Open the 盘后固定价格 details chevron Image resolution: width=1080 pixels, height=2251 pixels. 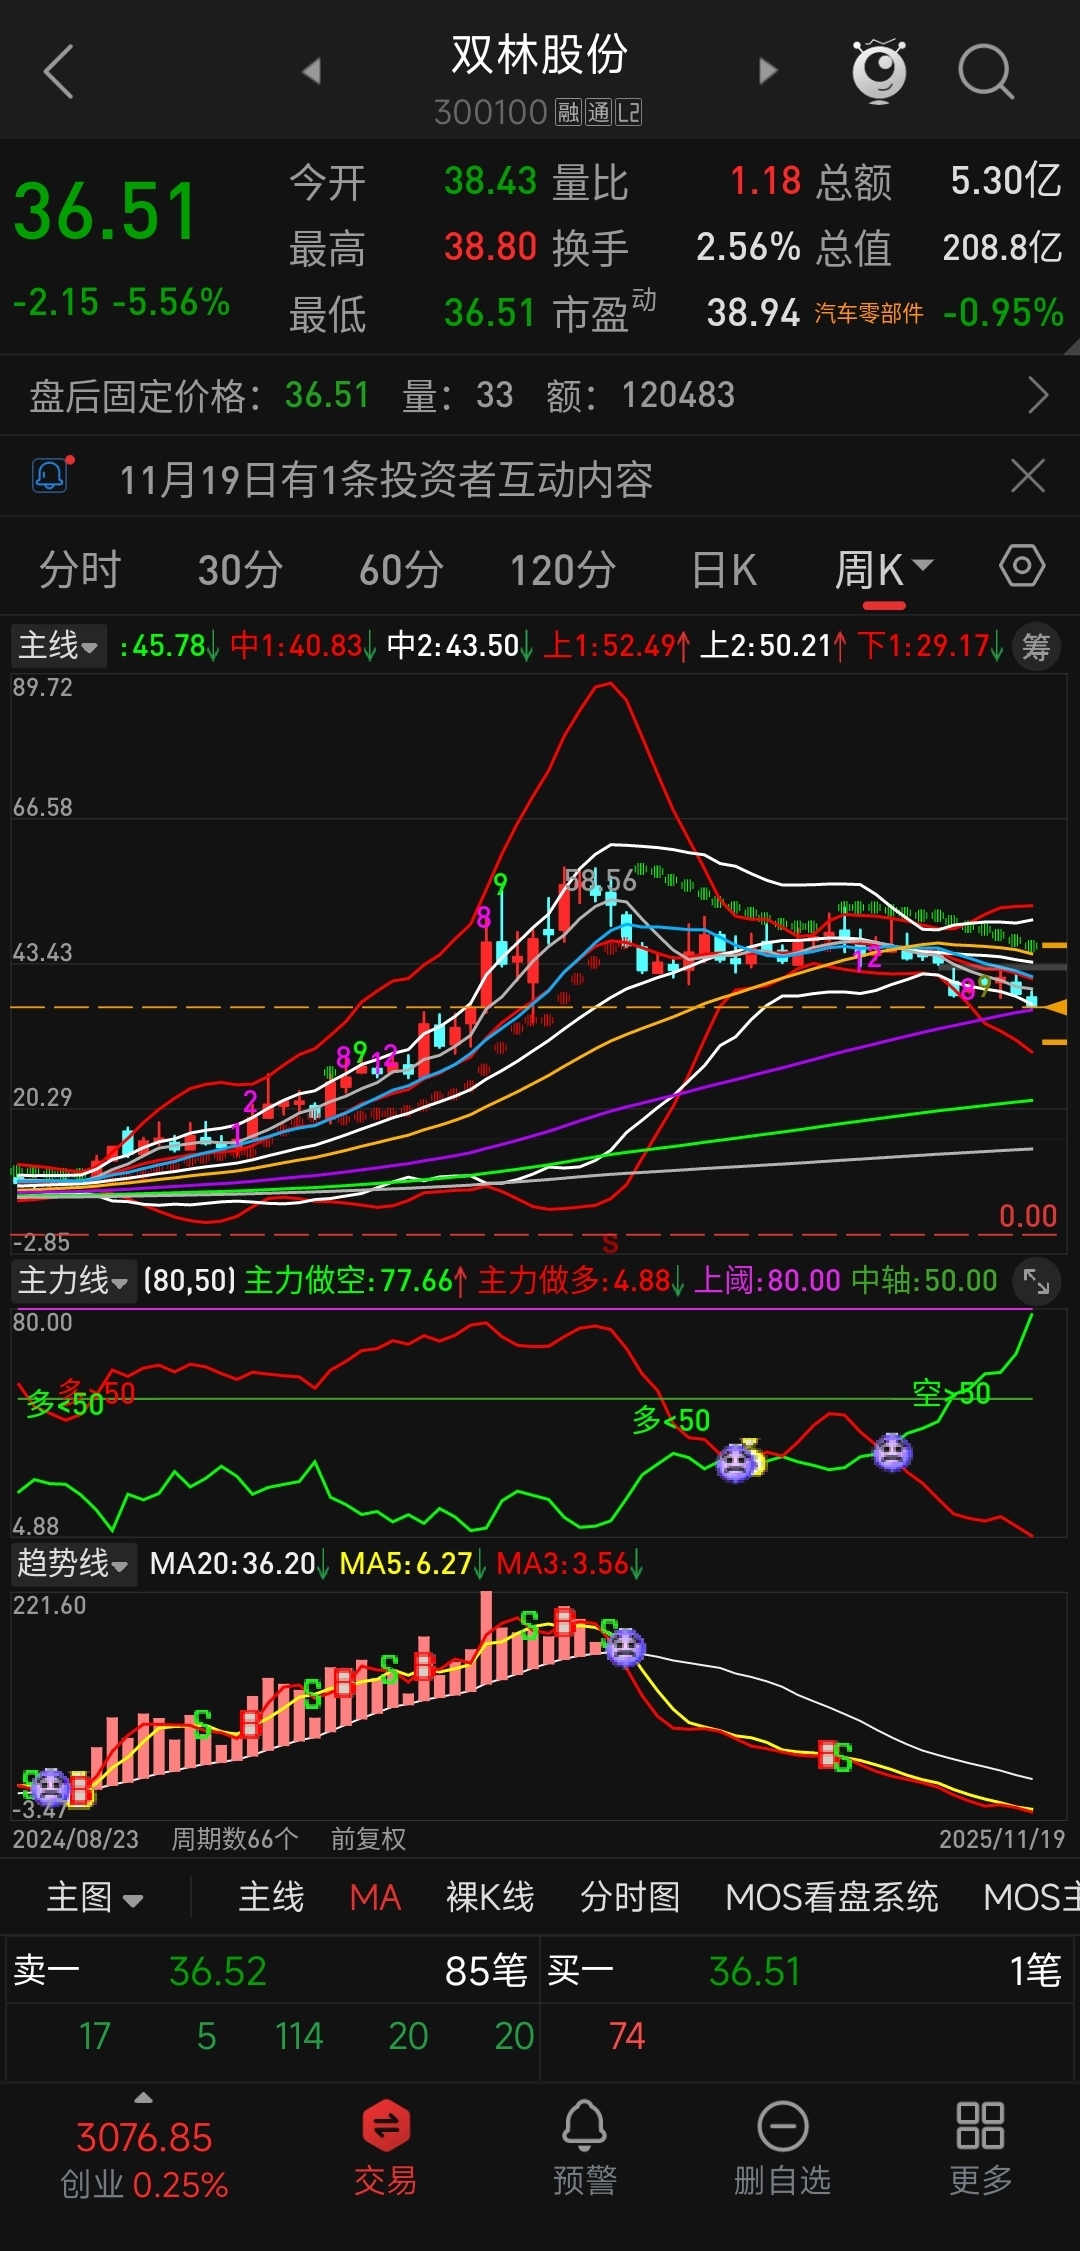pos(1039,396)
